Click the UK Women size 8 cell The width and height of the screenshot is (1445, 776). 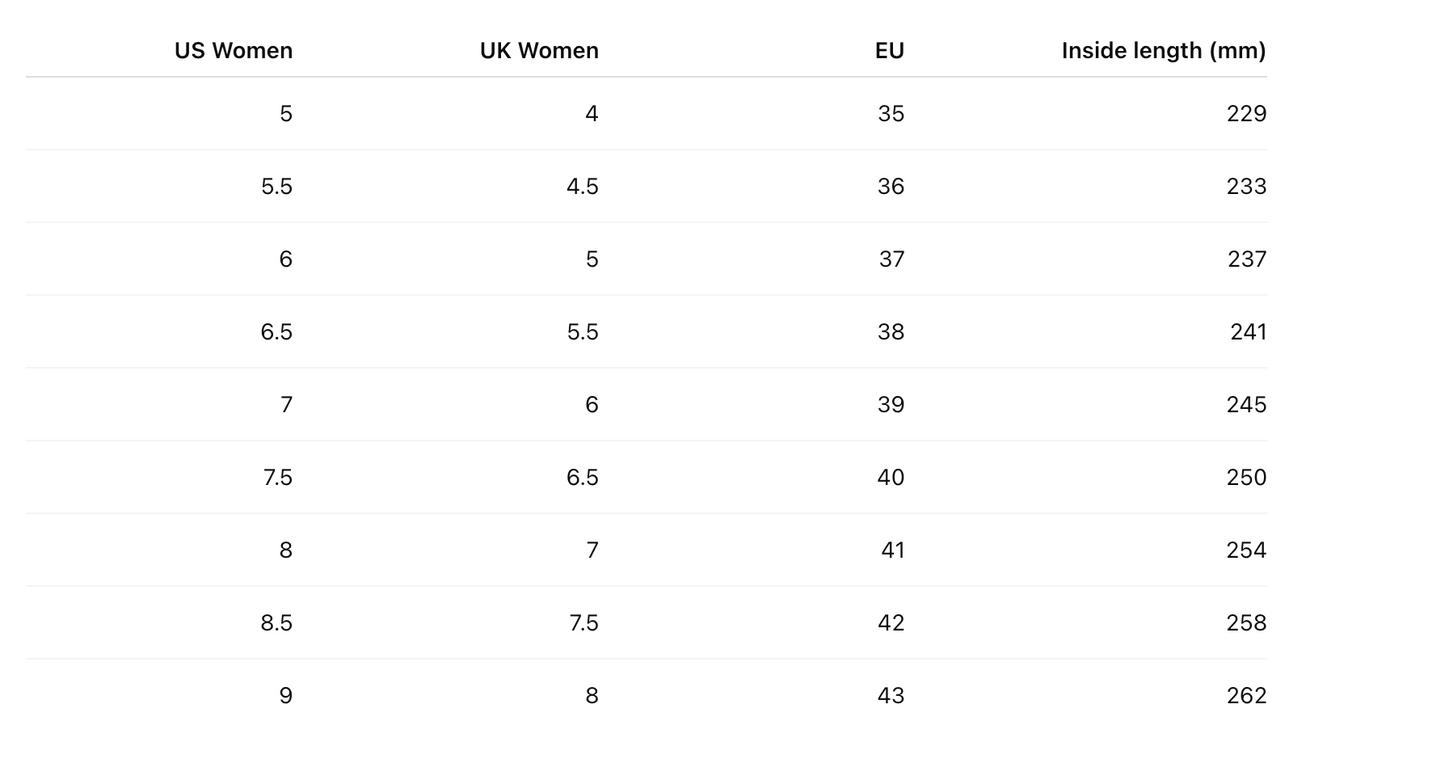pyautogui.click(x=592, y=696)
